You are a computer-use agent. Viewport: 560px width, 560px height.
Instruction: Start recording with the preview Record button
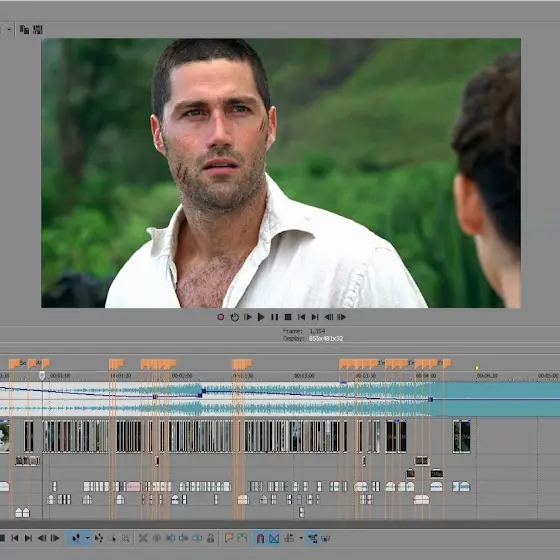pyautogui.click(x=221, y=317)
